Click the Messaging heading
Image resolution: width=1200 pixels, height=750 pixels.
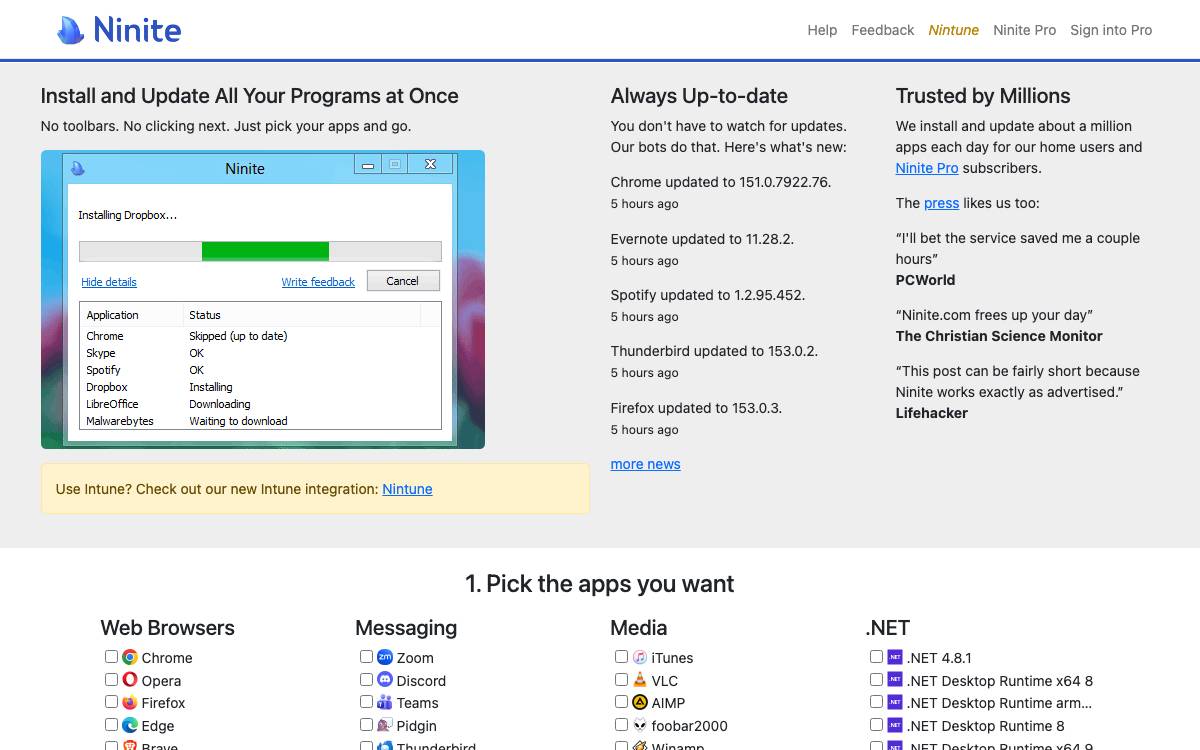point(406,628)
